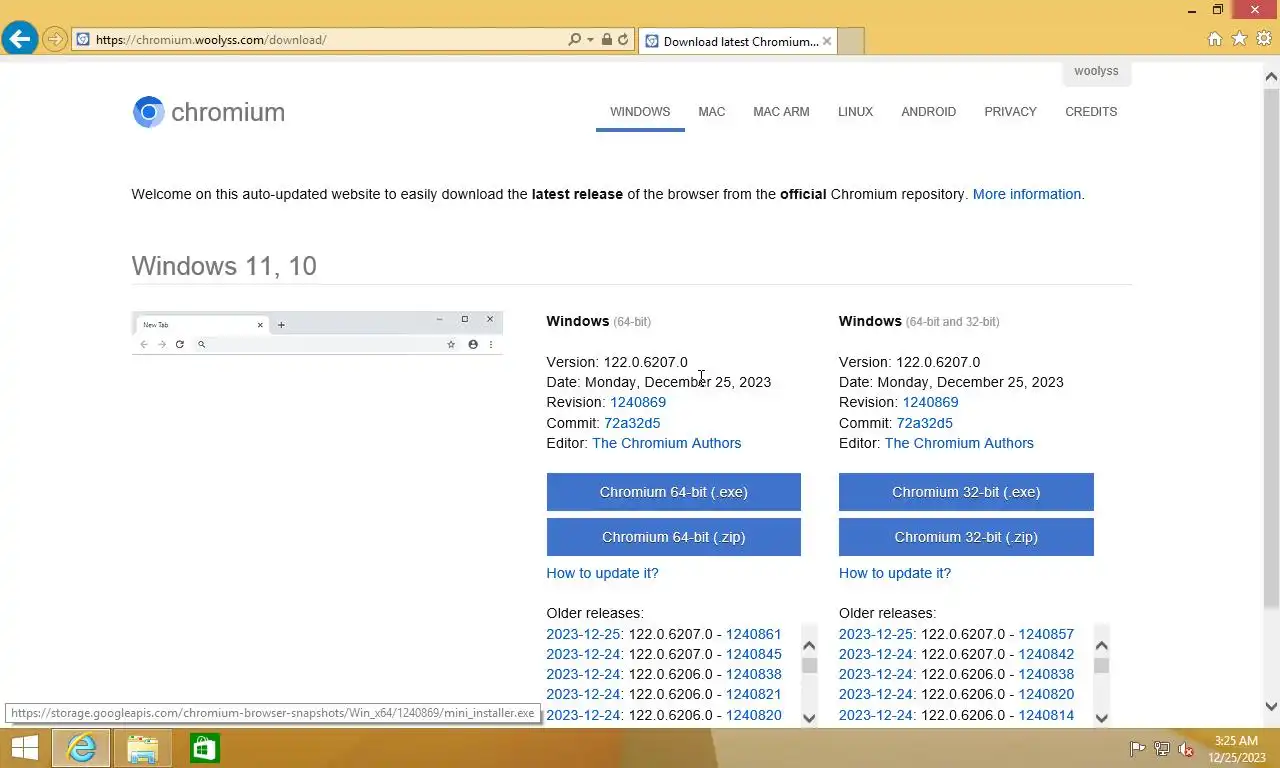Open the PRIVACY navigation item
The width and height of the screenshot is (1280, 768).
point(1010,112)
